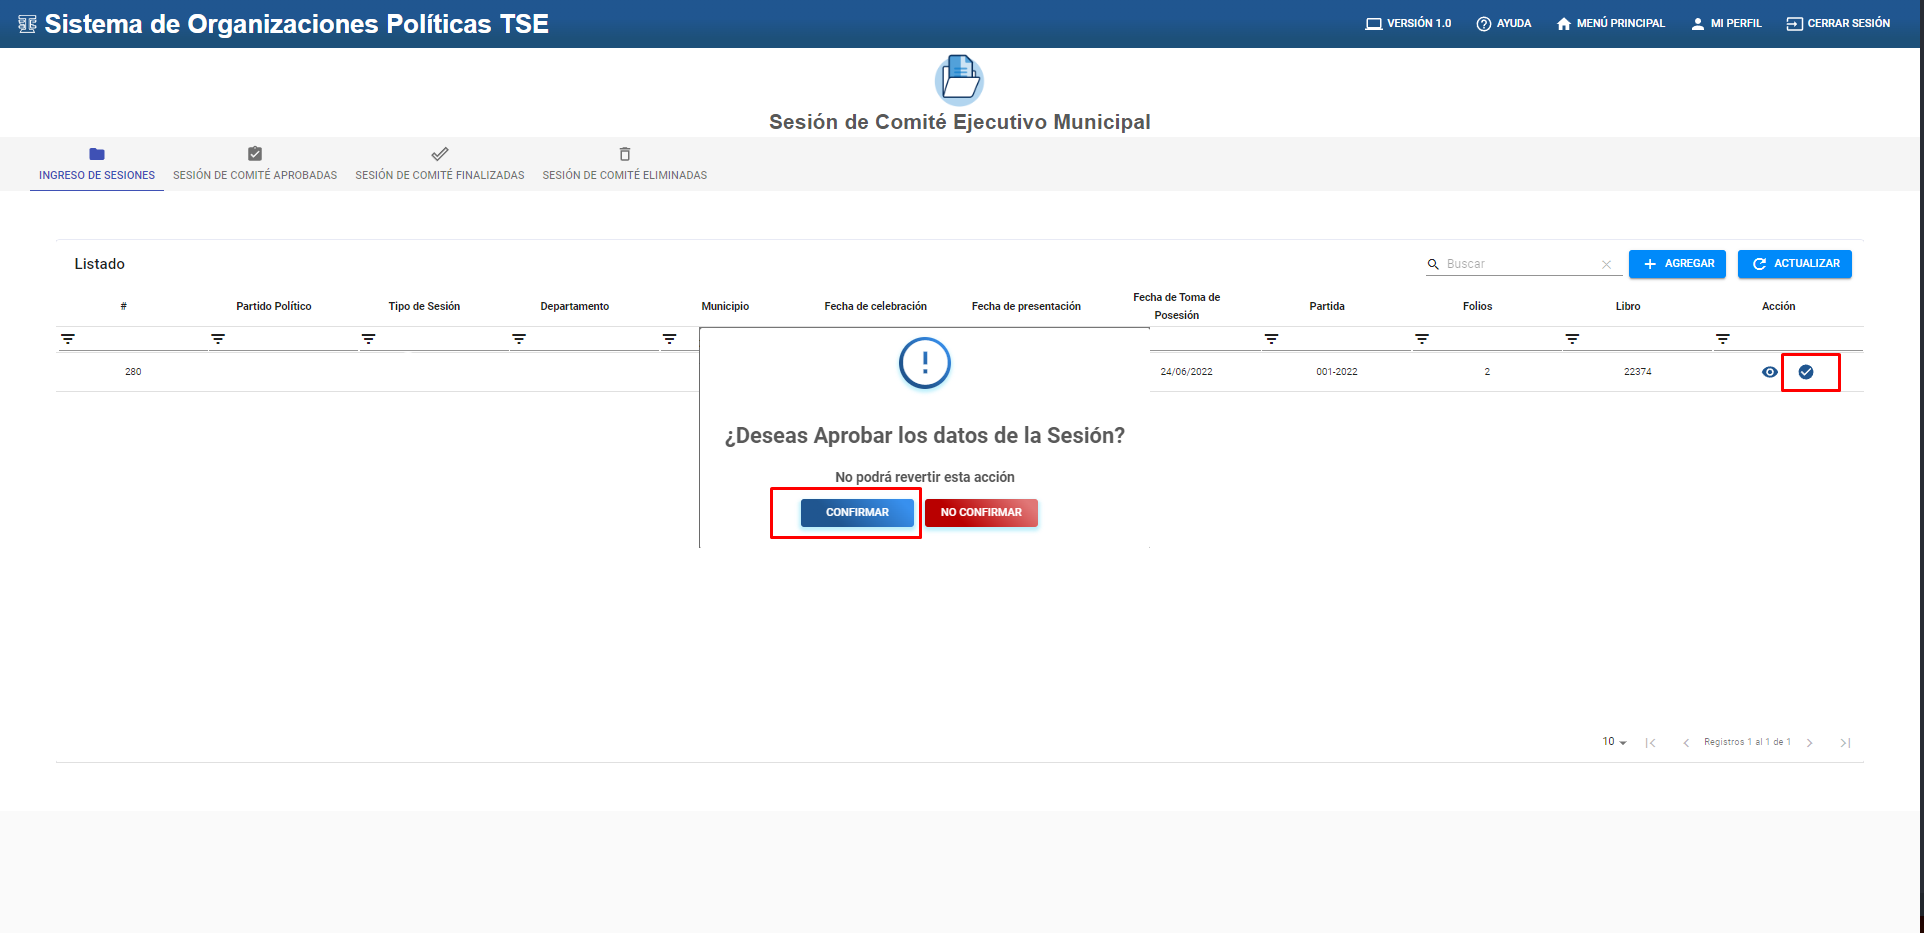Click the eye icon to view session 280
1924x933 pixels.
[1769, 372]
